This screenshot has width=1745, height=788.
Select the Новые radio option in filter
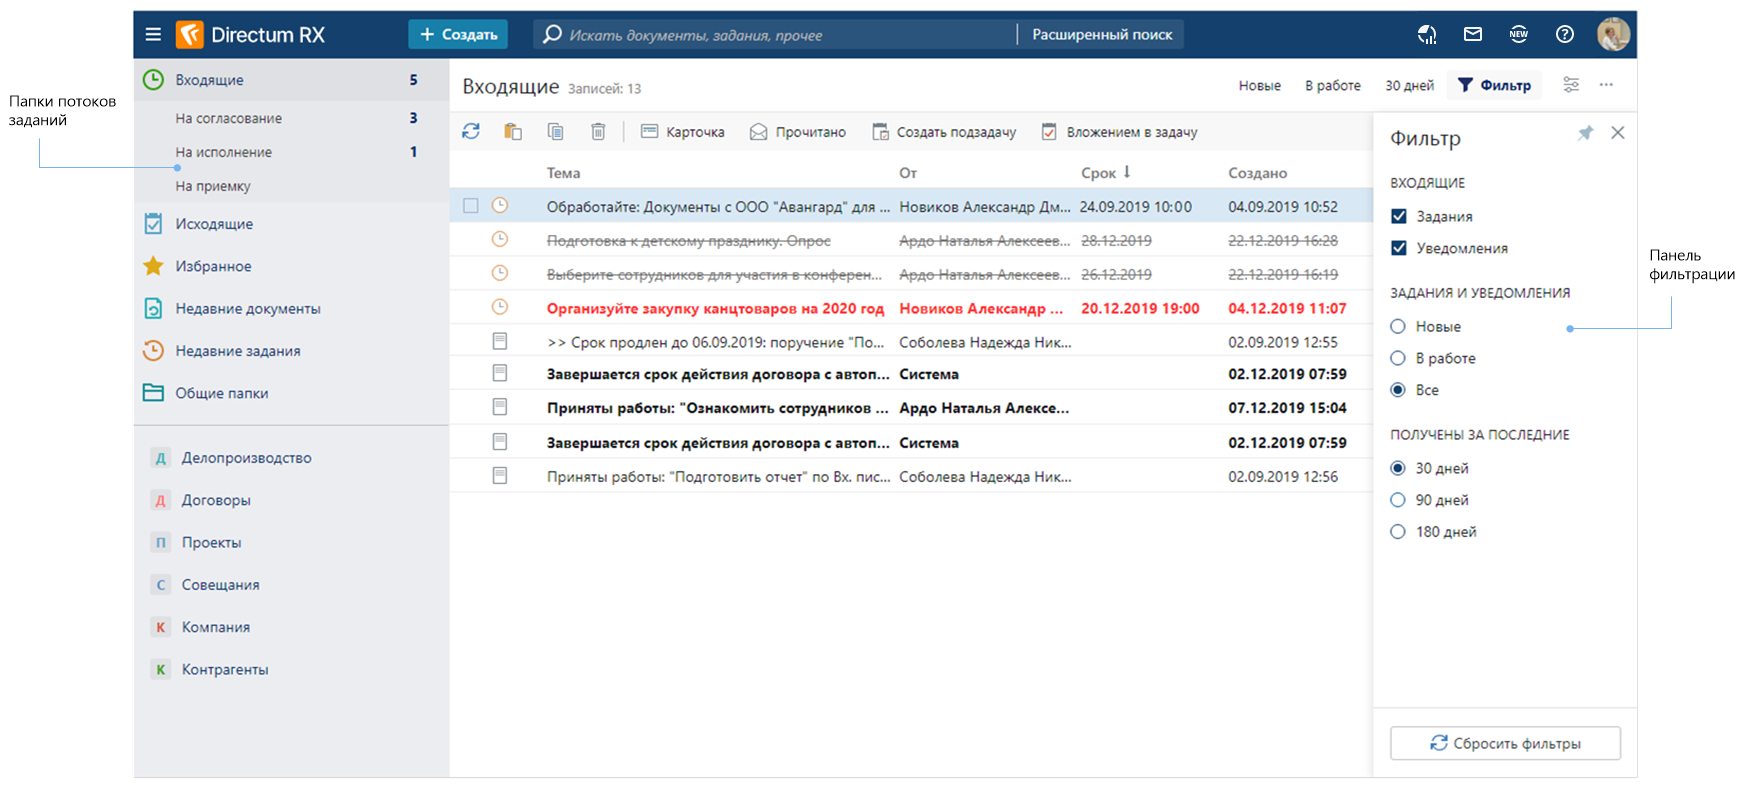tap(1398, 326)
